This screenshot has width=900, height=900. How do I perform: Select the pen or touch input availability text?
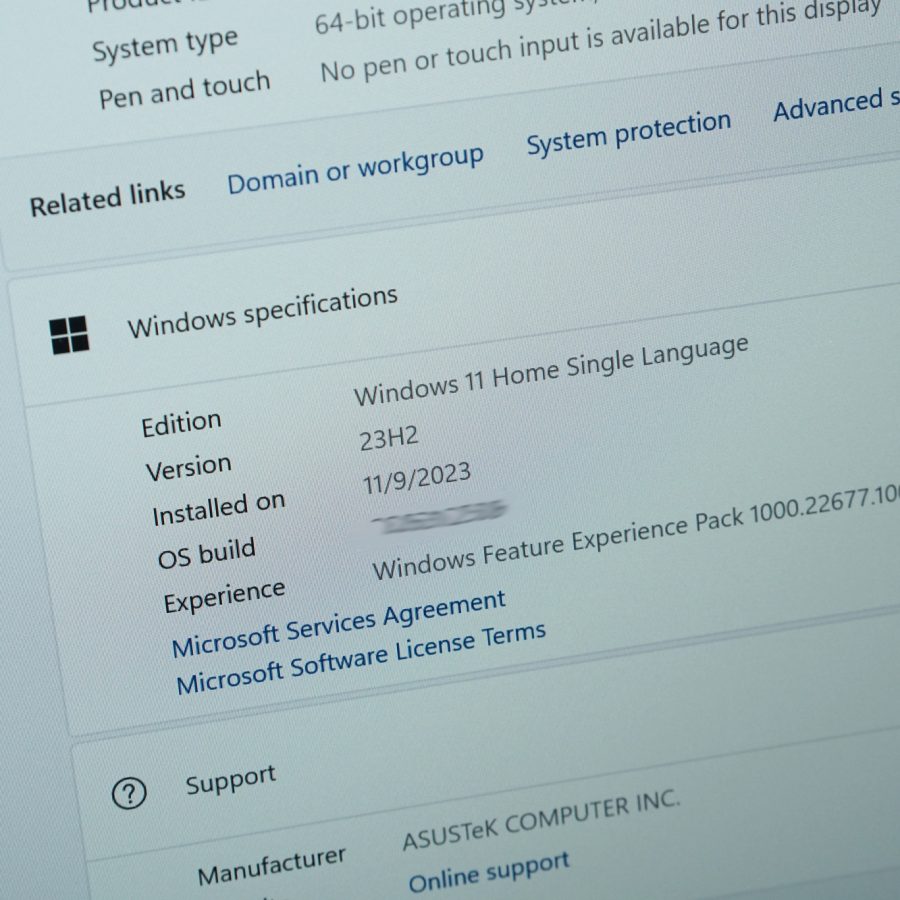600,40
